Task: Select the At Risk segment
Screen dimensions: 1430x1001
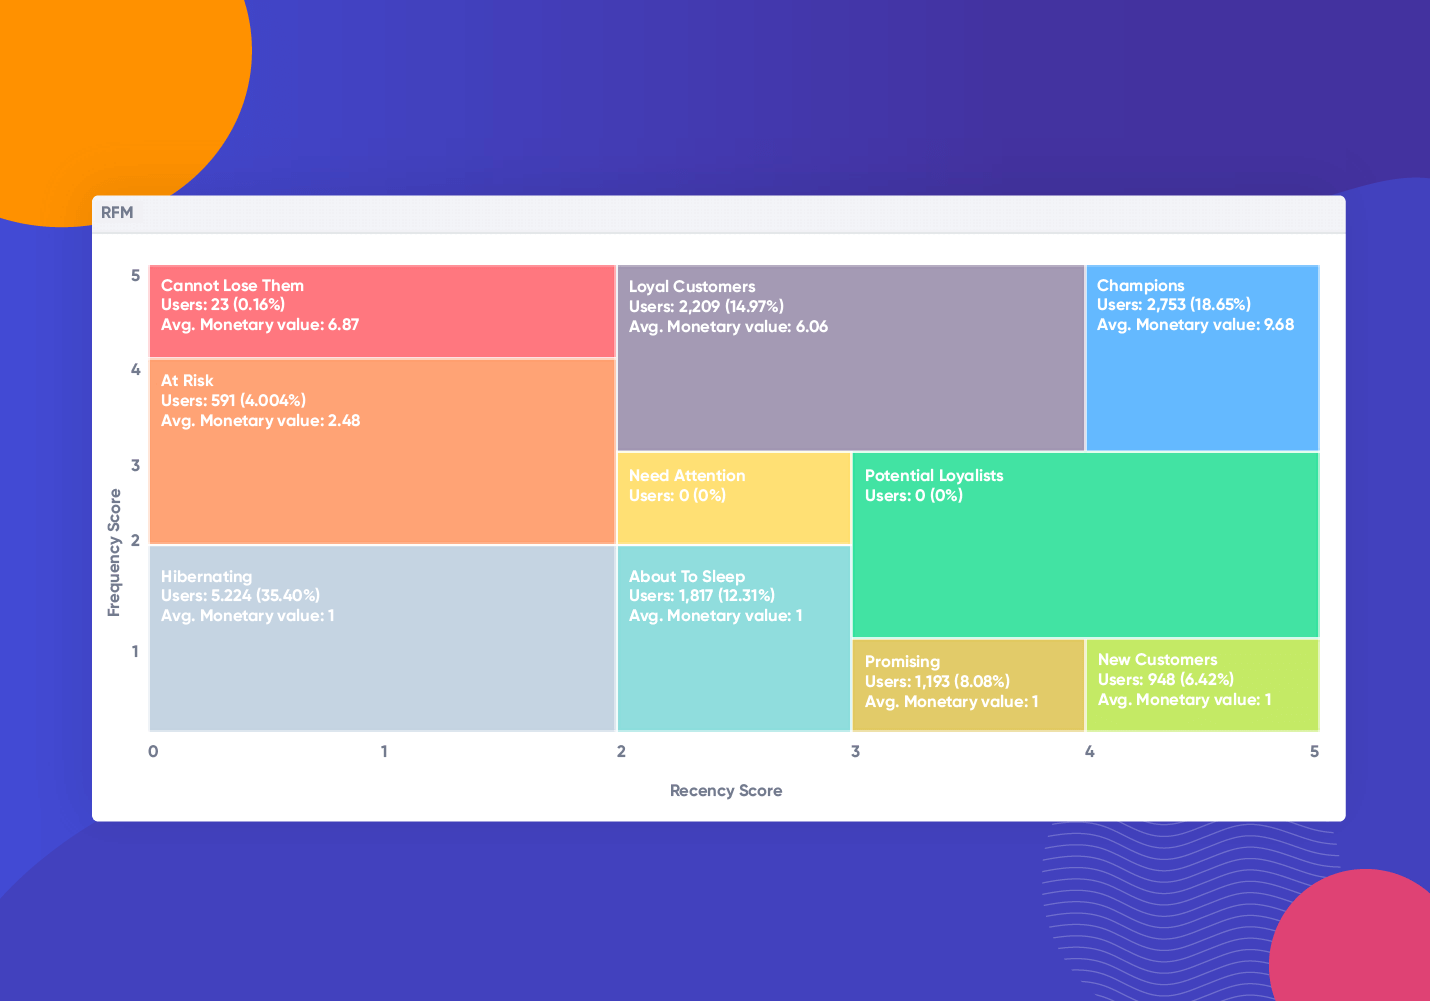Action: 382,451
